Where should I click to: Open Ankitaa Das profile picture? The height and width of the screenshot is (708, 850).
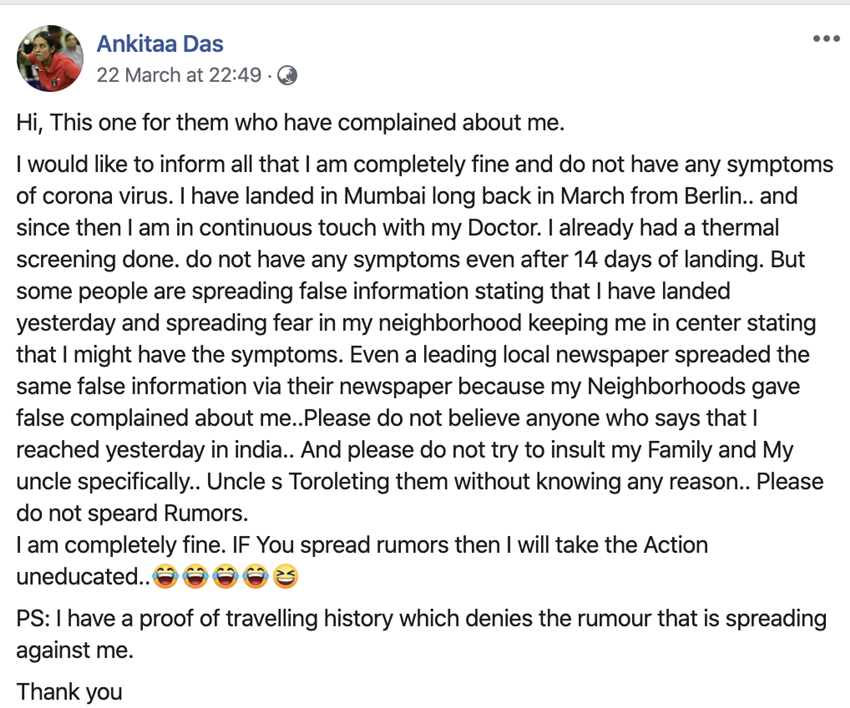49,59
